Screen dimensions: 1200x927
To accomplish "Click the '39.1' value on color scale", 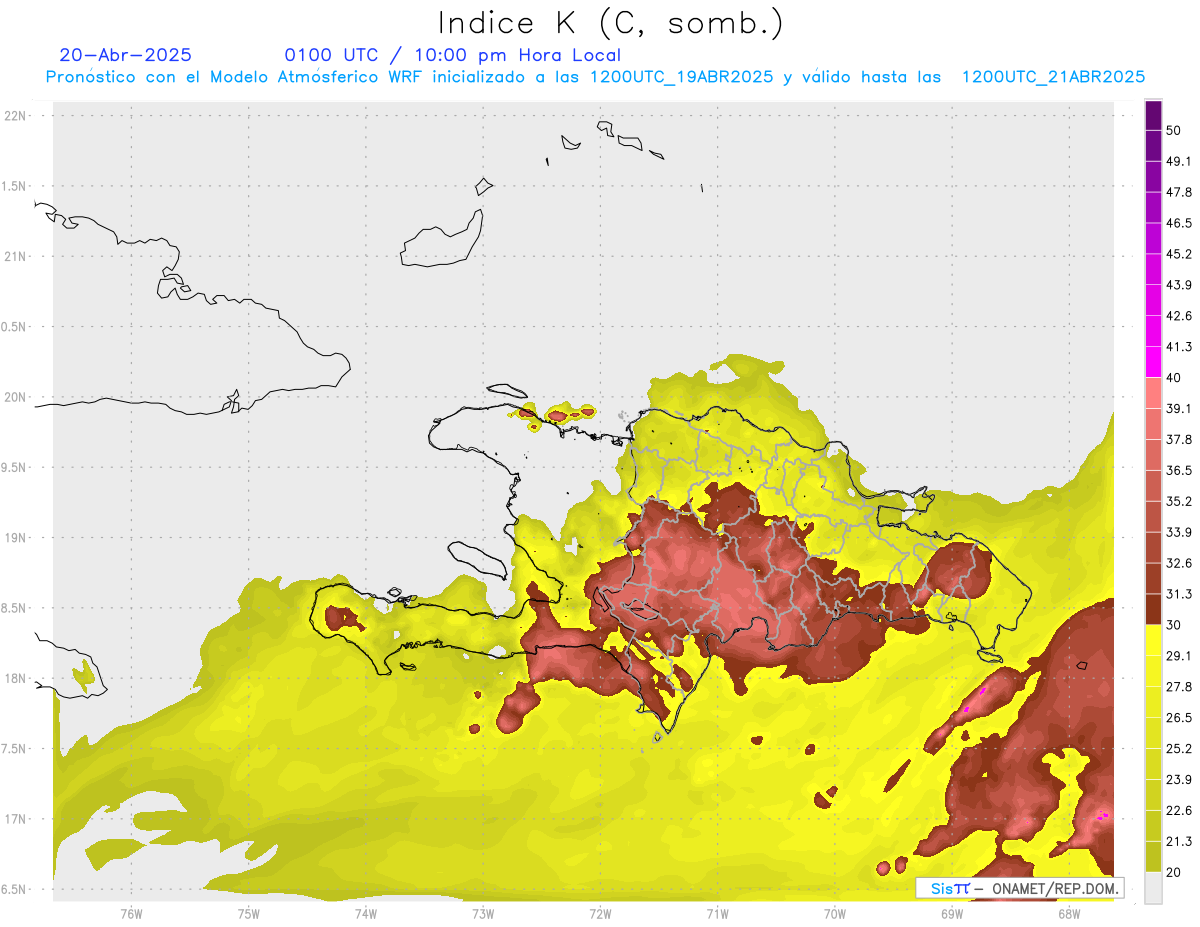I will tap(1178, 408).
